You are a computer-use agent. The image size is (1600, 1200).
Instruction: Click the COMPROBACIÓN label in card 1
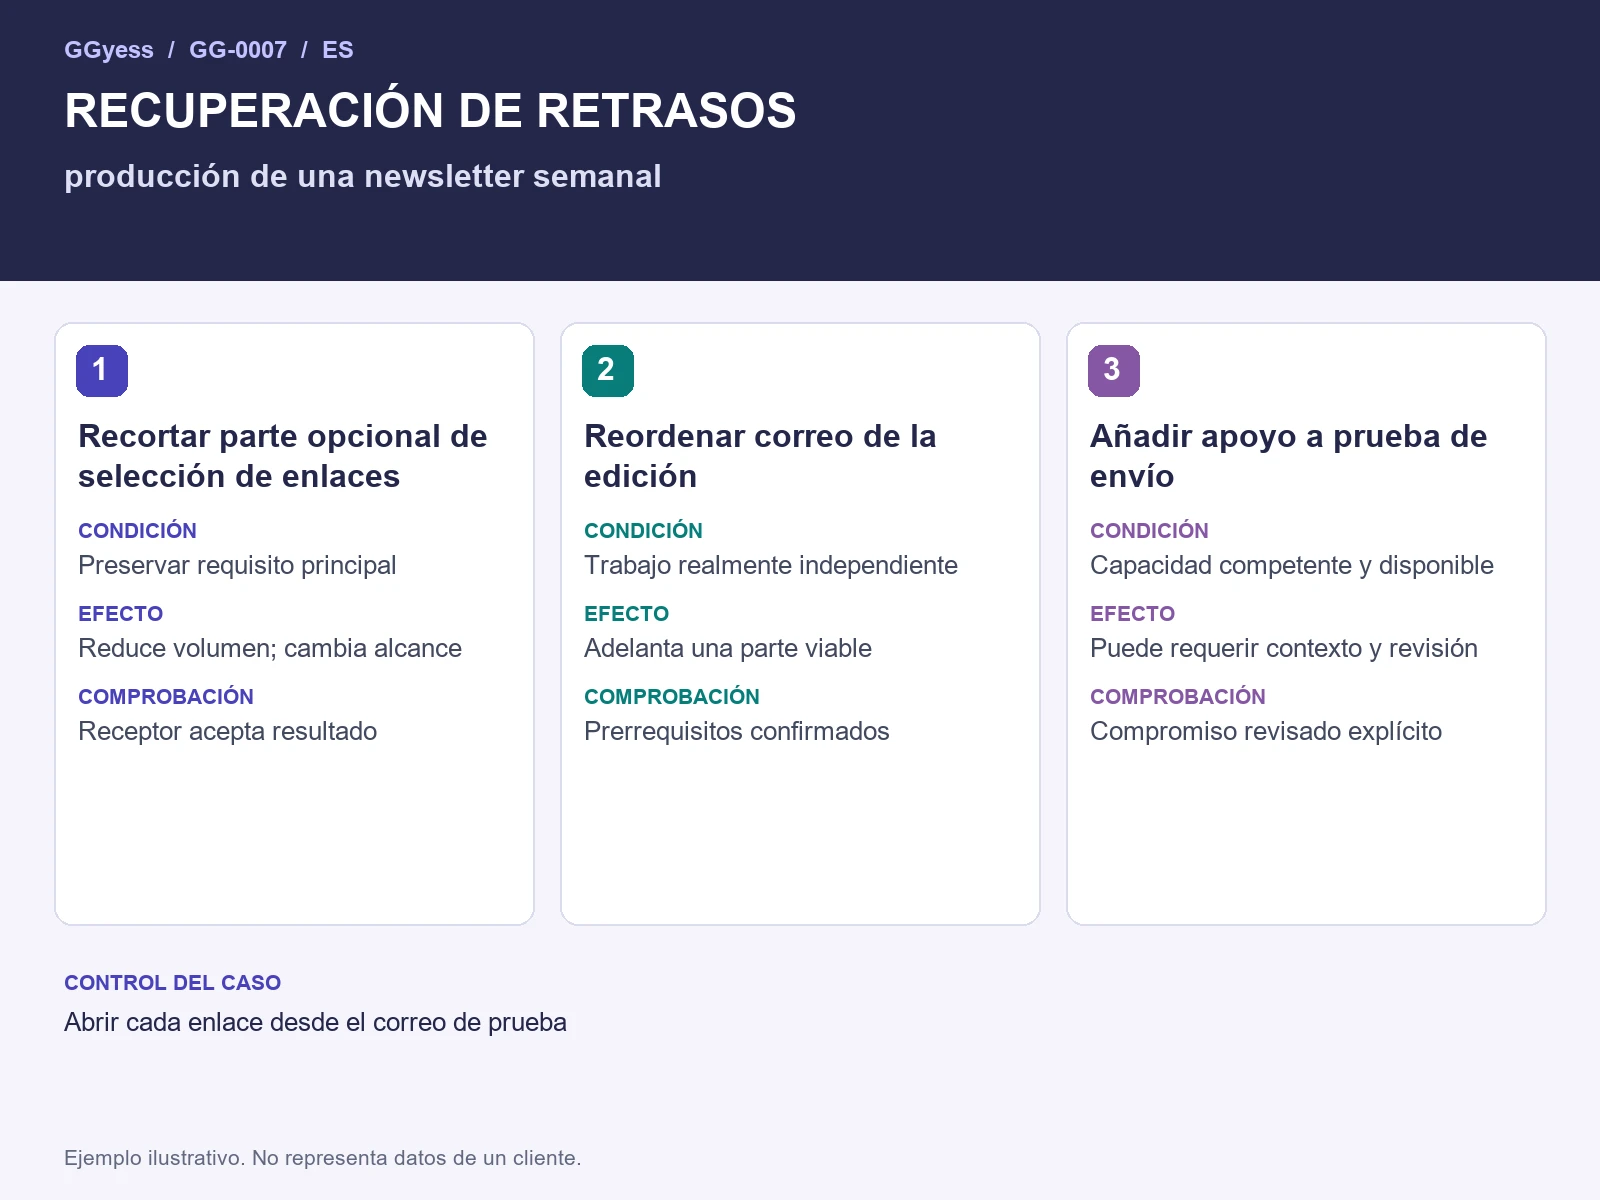(x=166, y=697)
